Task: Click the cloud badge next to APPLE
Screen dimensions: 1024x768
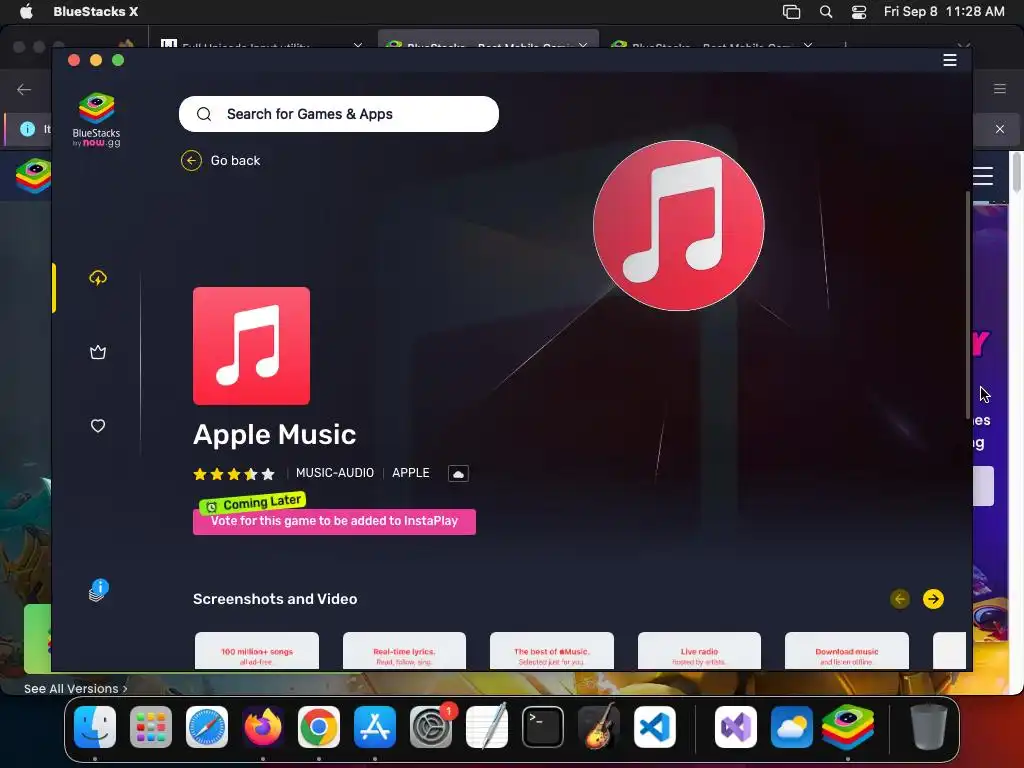Action: point(458,473)
